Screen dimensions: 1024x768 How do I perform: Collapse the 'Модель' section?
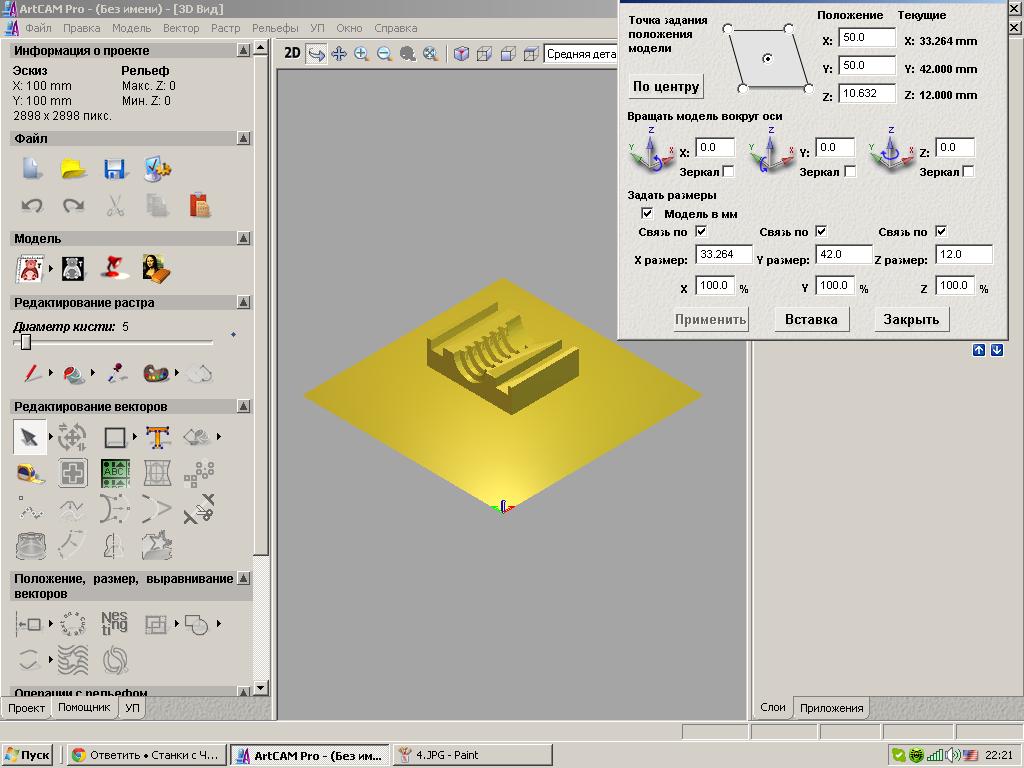point(244,238)
